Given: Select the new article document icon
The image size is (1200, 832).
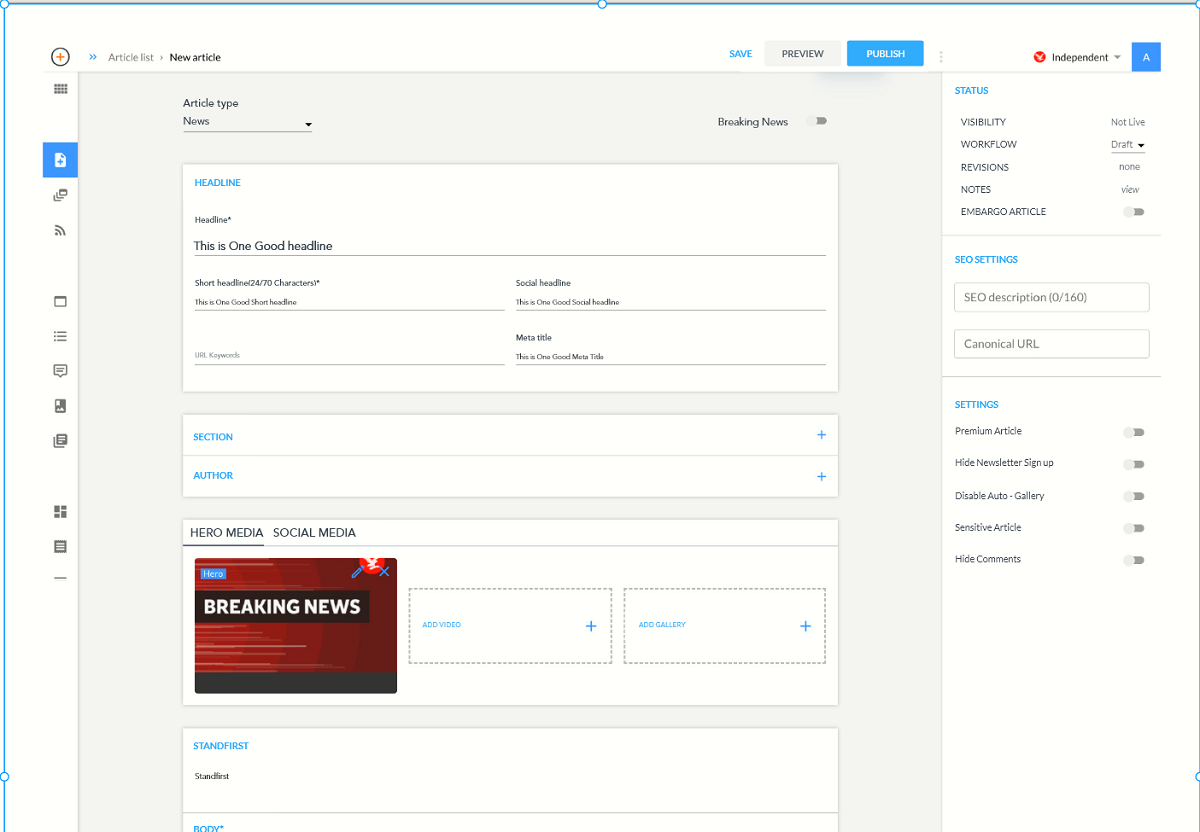Looking at the screenshot, I should click(x=60, y=160).
